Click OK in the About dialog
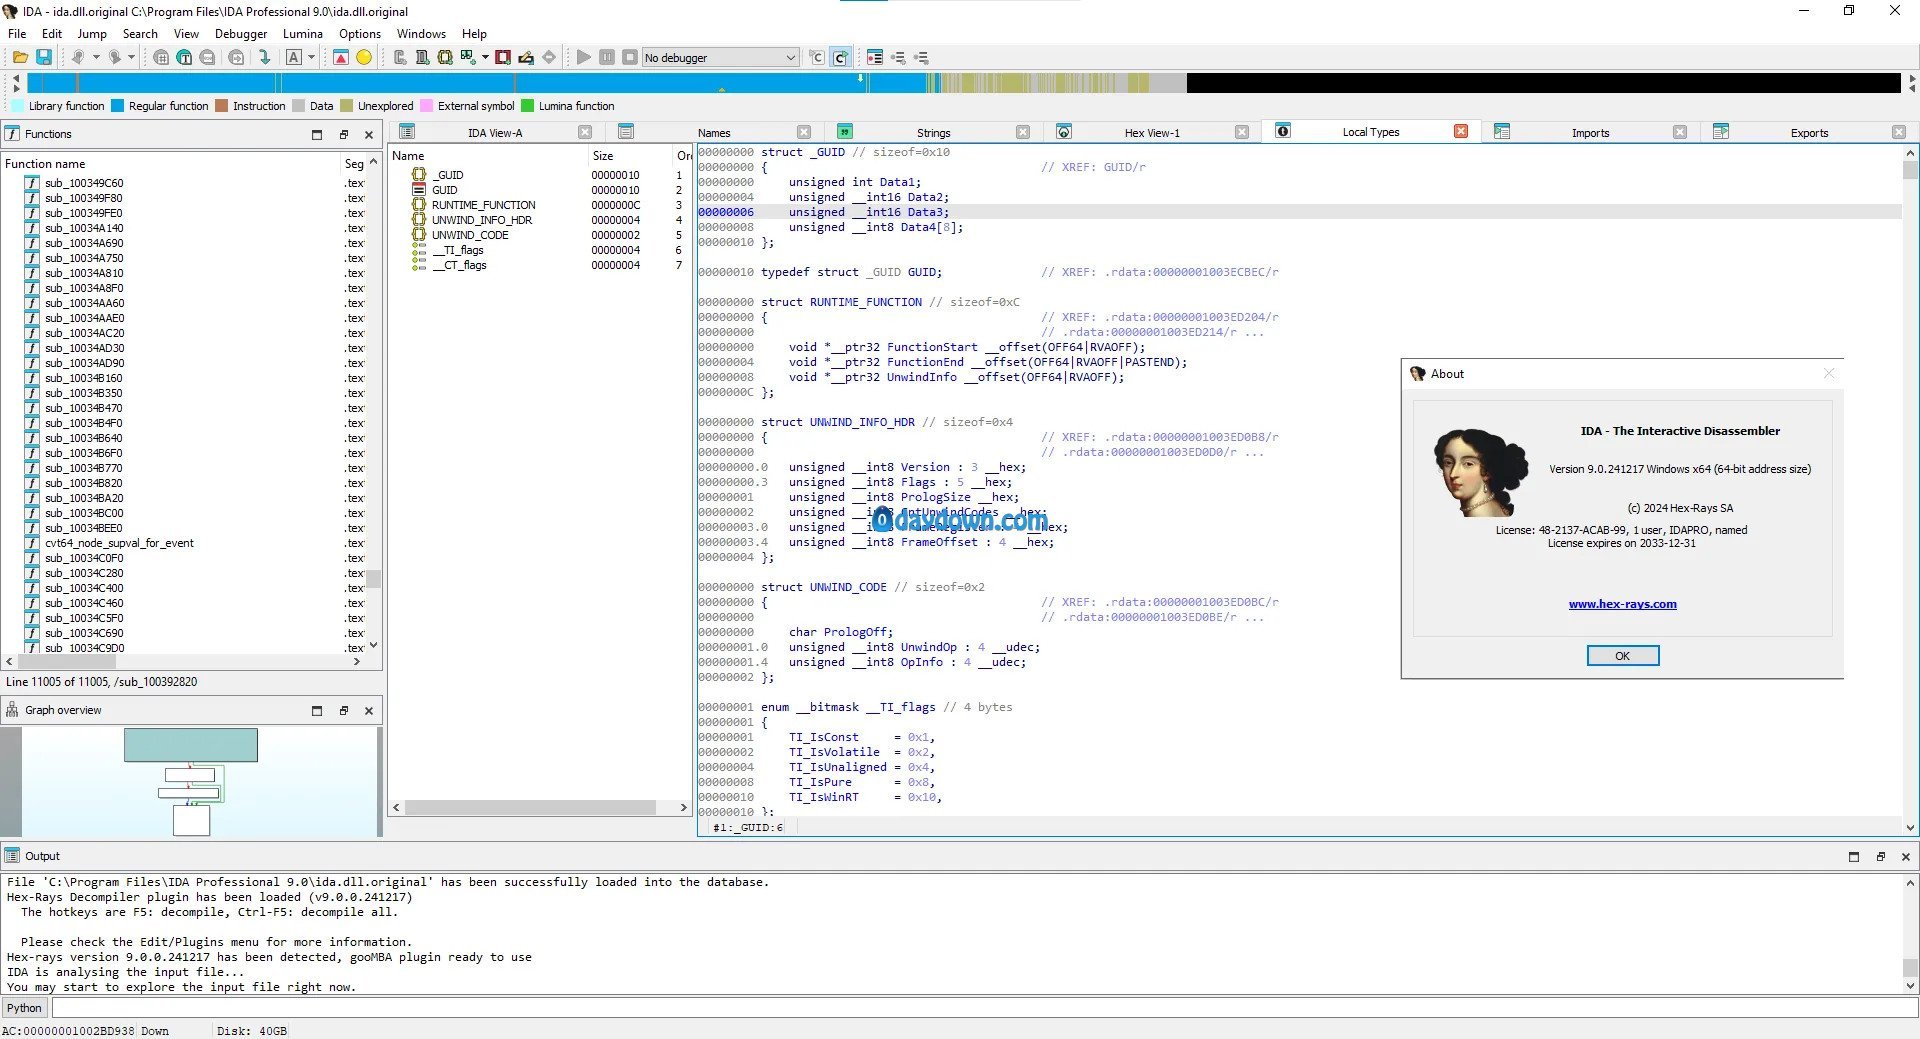 [x=1622, y=656]
